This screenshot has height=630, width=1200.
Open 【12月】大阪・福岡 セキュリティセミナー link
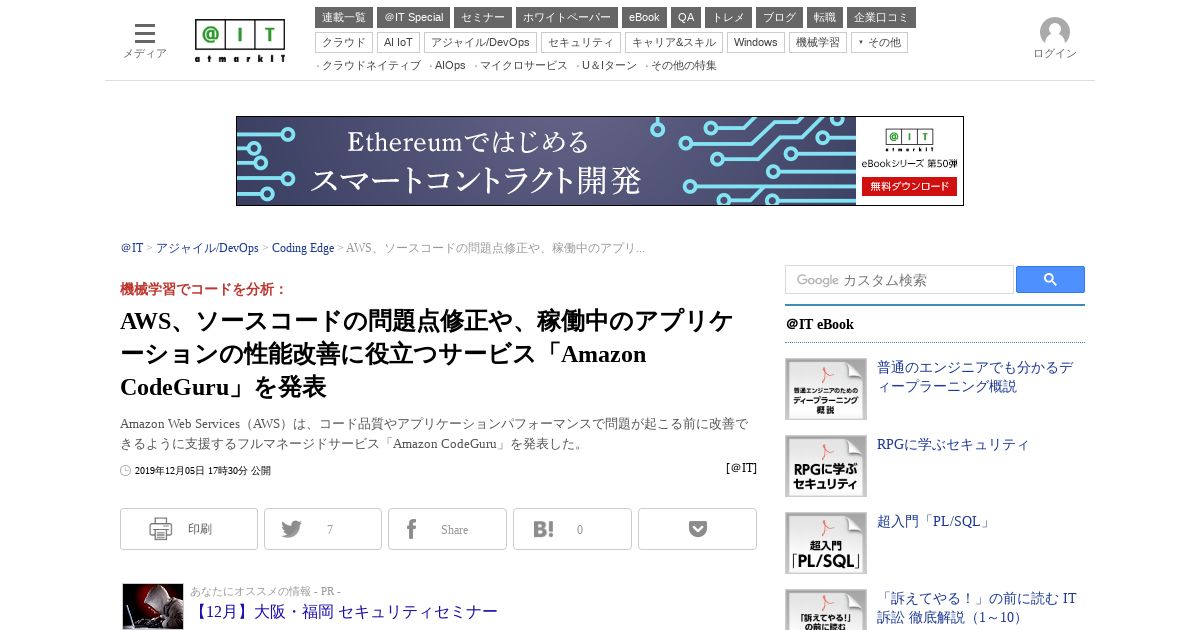(344, 611)
